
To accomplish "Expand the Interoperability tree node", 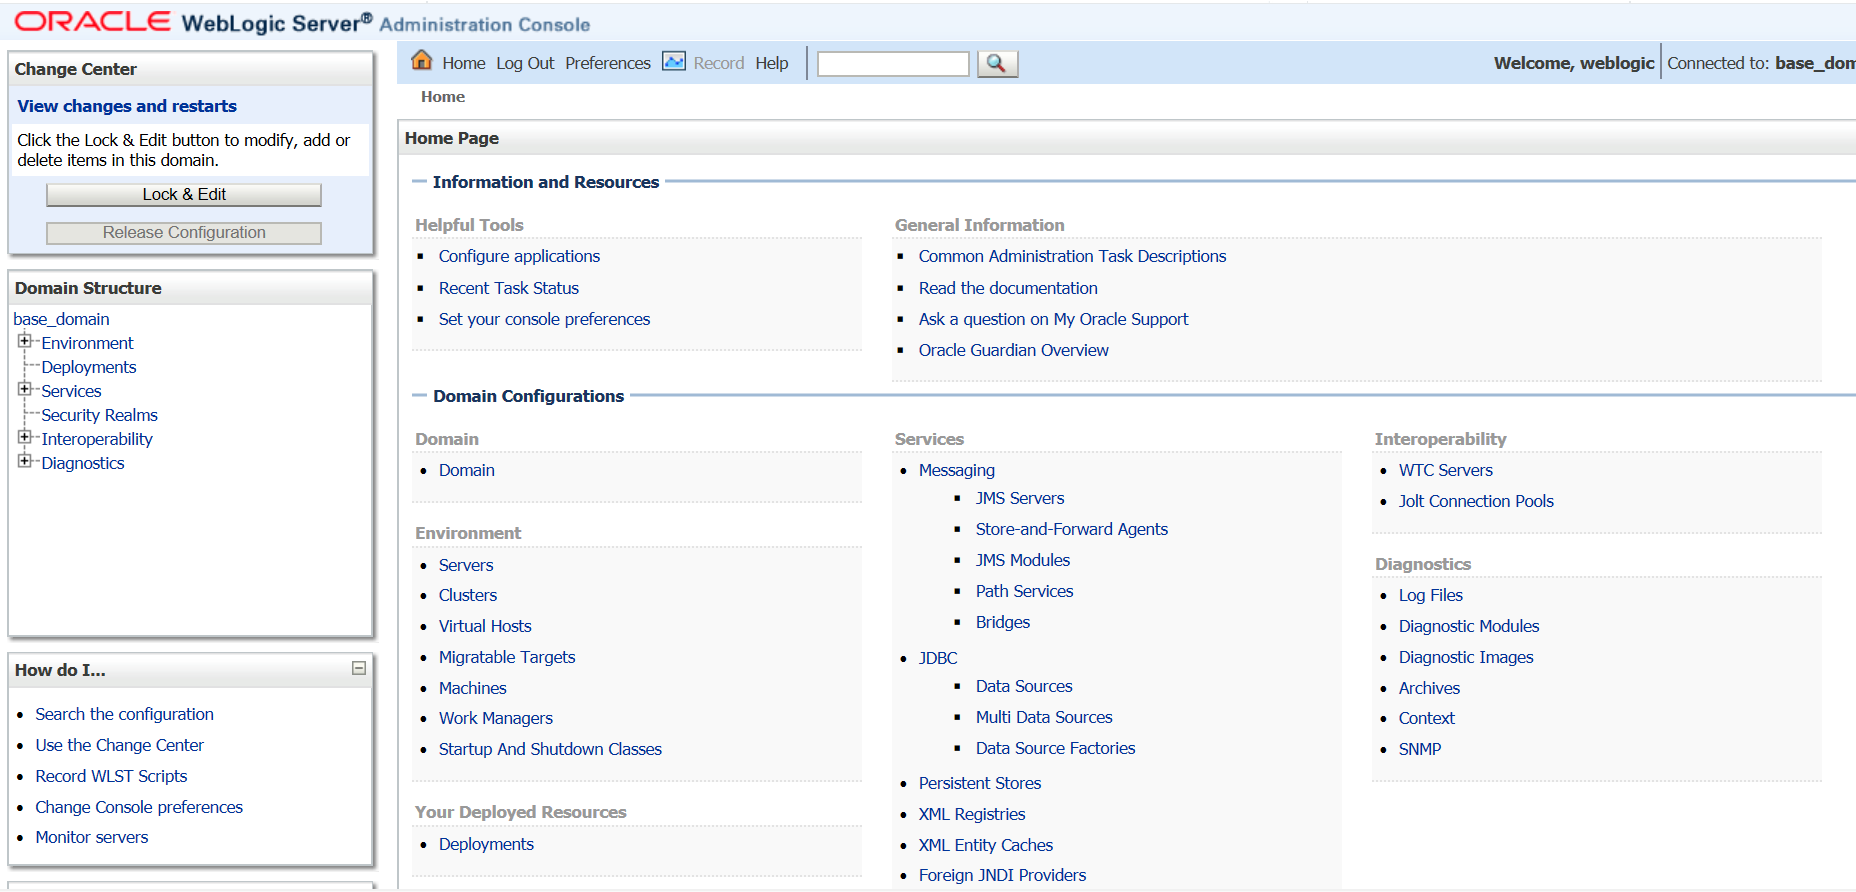I will tap(25, 438).
